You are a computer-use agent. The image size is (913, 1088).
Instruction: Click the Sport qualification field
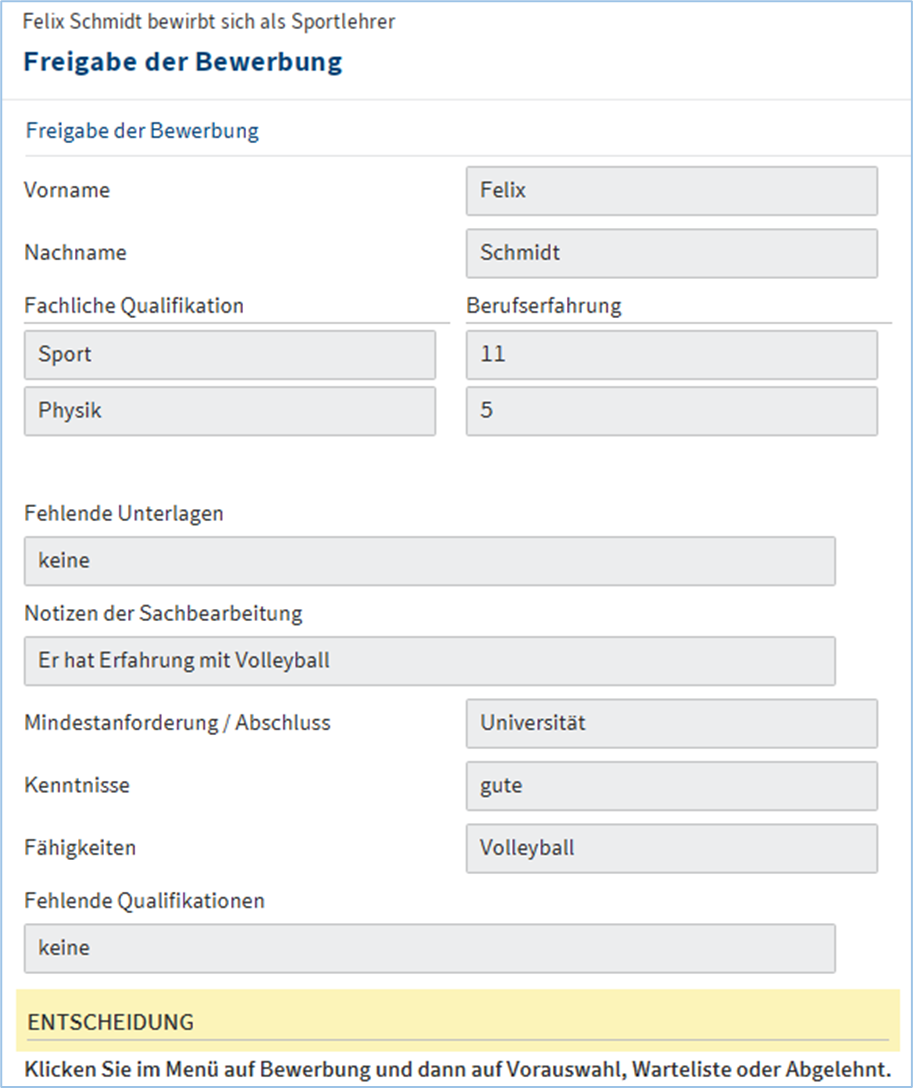(x=229, y=355)
